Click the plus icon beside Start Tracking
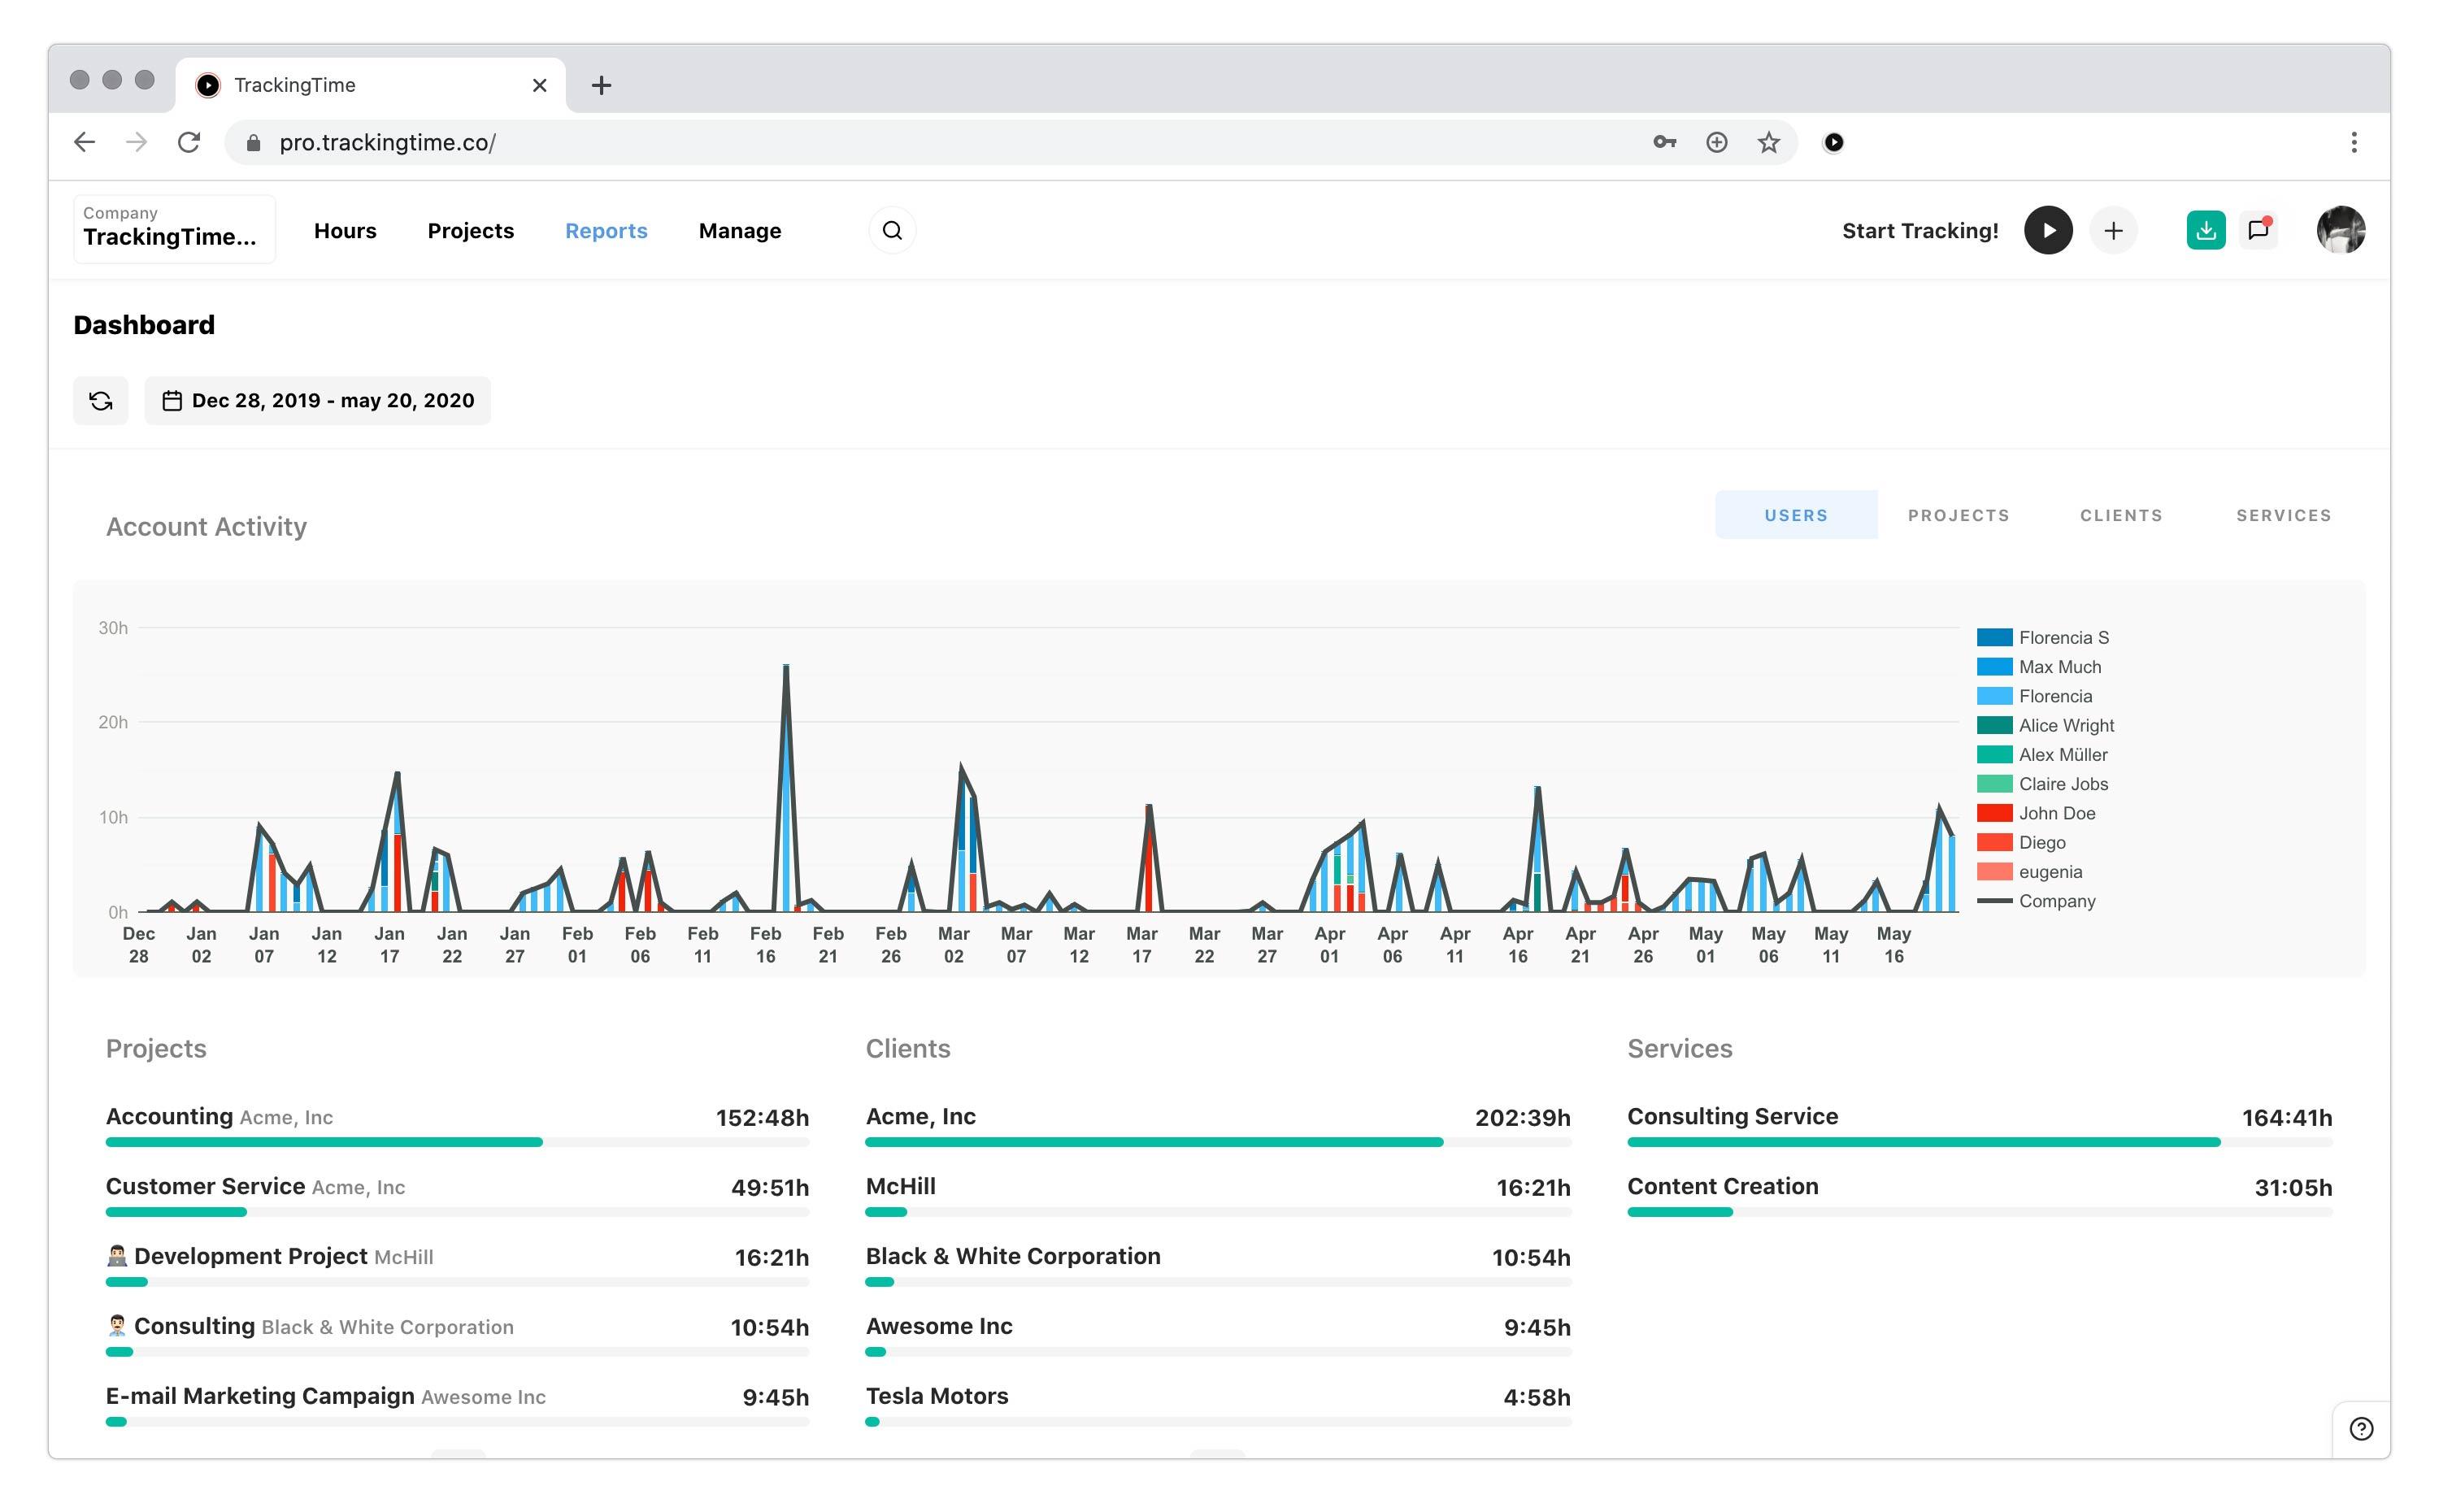The height and width of the screenshot is (1512, 2439). (2112, 231)
